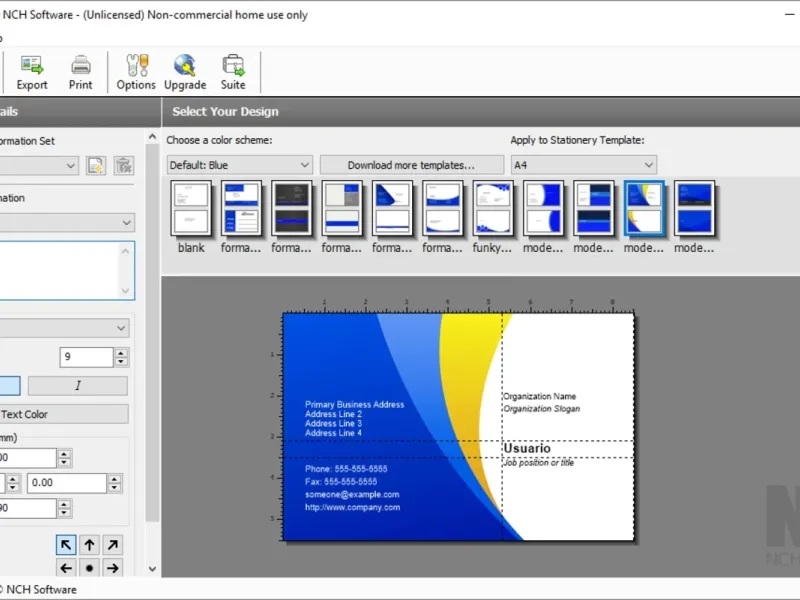Click 'Usuario' name on the card
The width and height of the screenshot is (800, 600).
pyautogui.click(x=527, y=448)
